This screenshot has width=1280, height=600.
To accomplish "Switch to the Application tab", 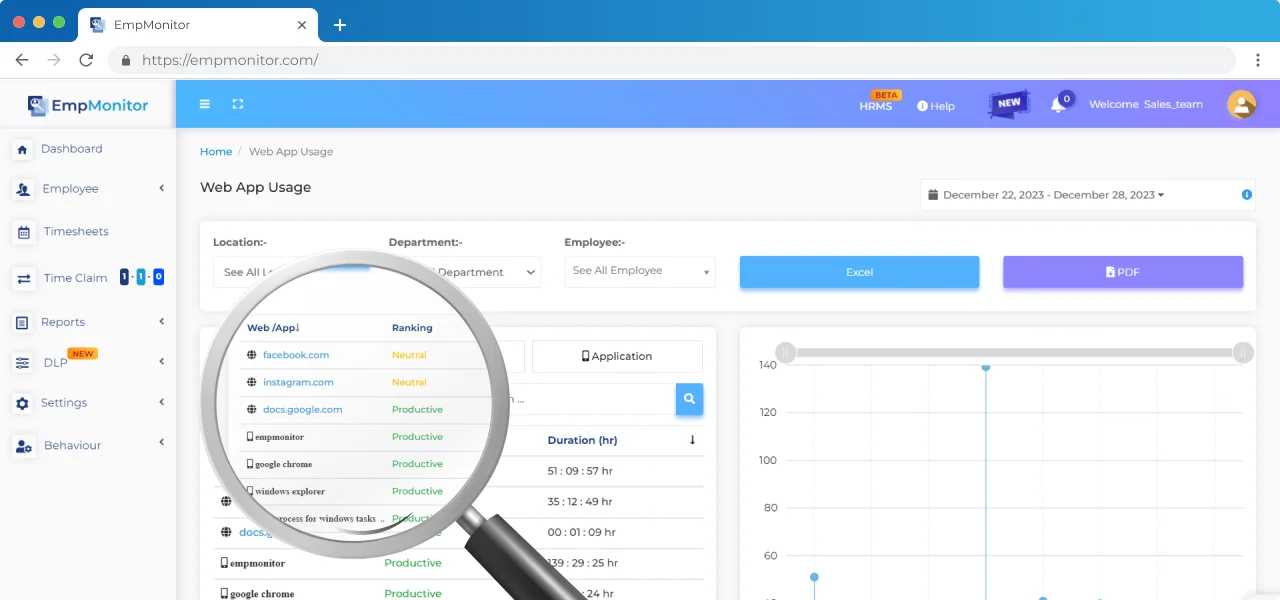I will click(x=617, y=356).
